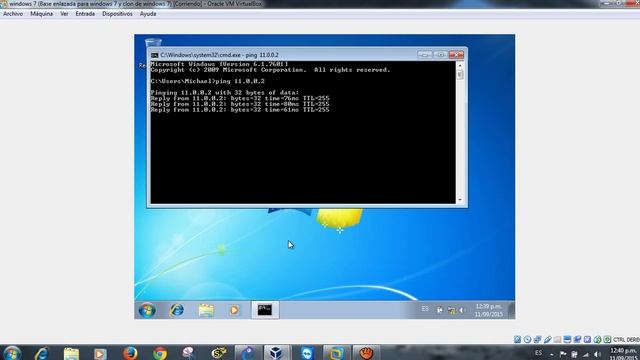Image resolution: width=640 pixels, height=360 pixels.
Task: Click the host ES language indicator
Action: pyautogui.click(x=538, y=353)
